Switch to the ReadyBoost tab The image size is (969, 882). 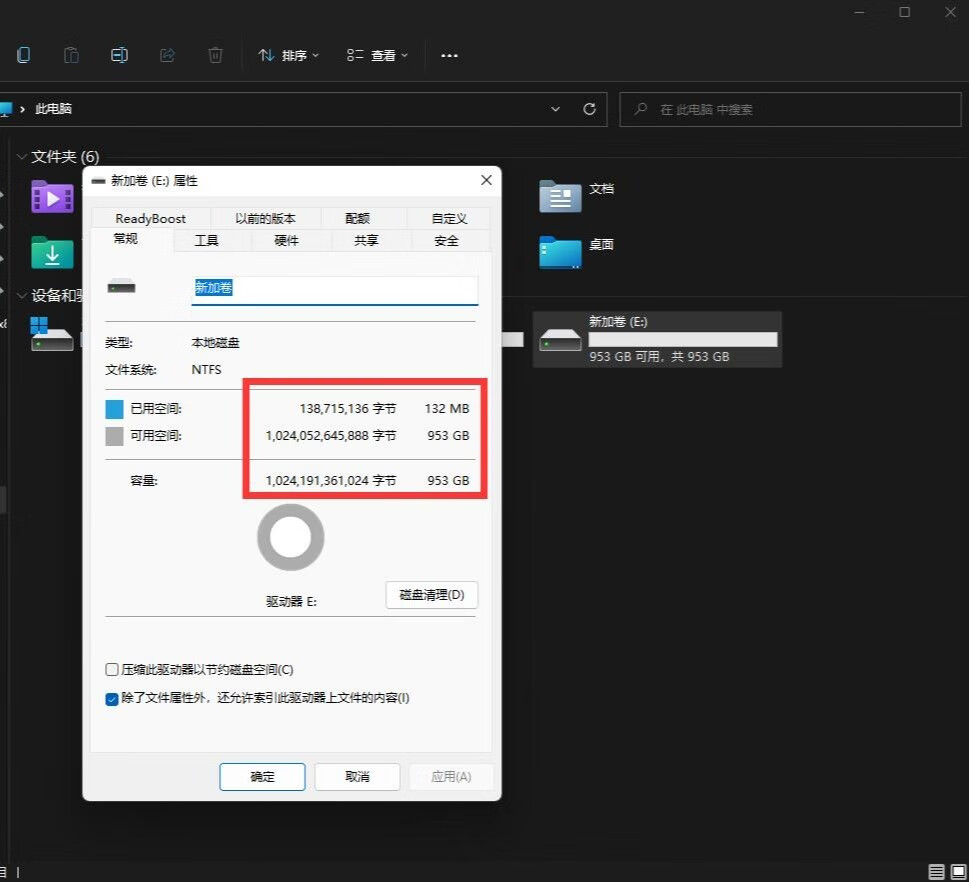coord(150,218)
